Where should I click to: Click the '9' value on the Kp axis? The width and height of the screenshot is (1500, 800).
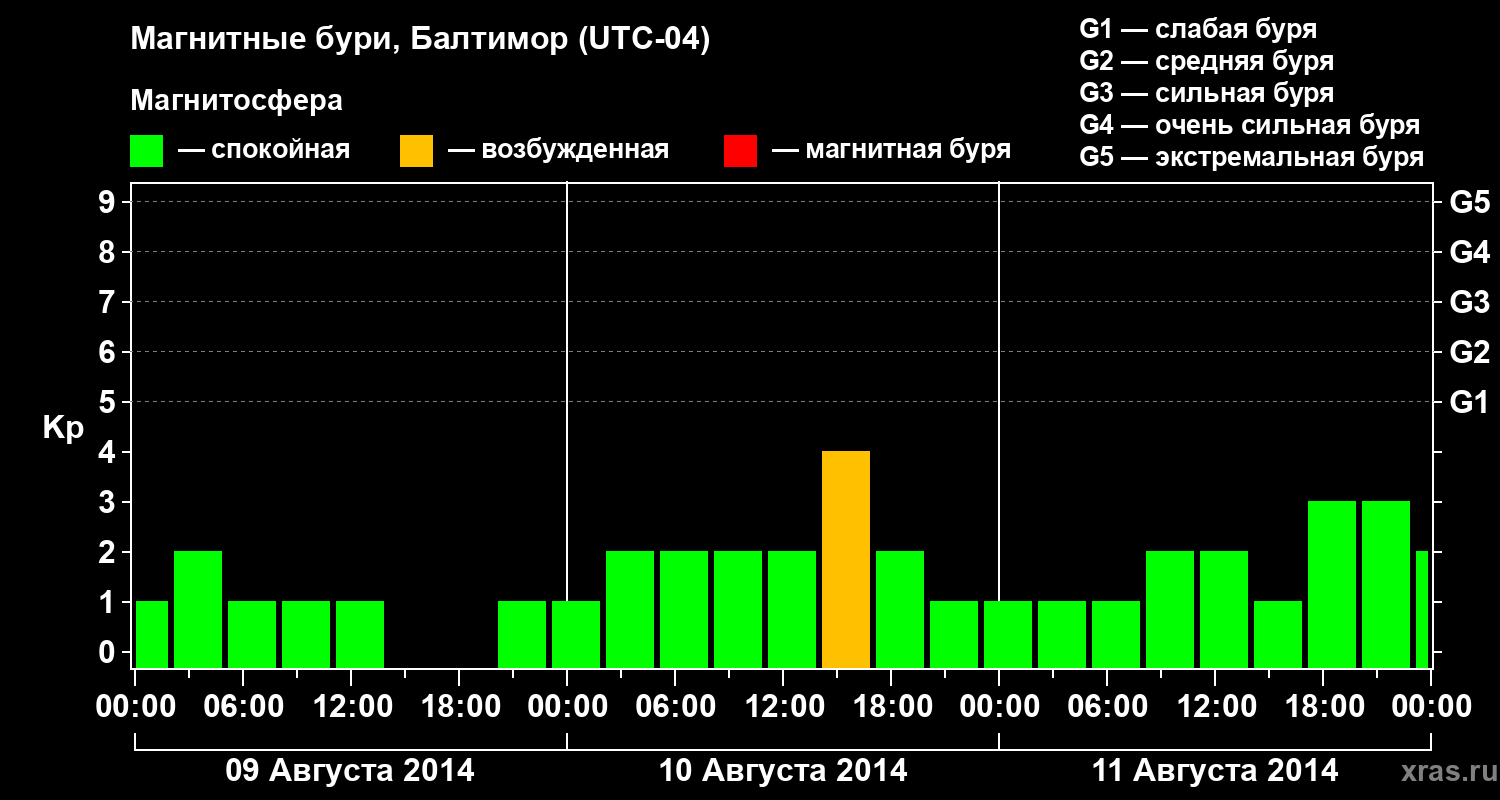tap(109, 202)
